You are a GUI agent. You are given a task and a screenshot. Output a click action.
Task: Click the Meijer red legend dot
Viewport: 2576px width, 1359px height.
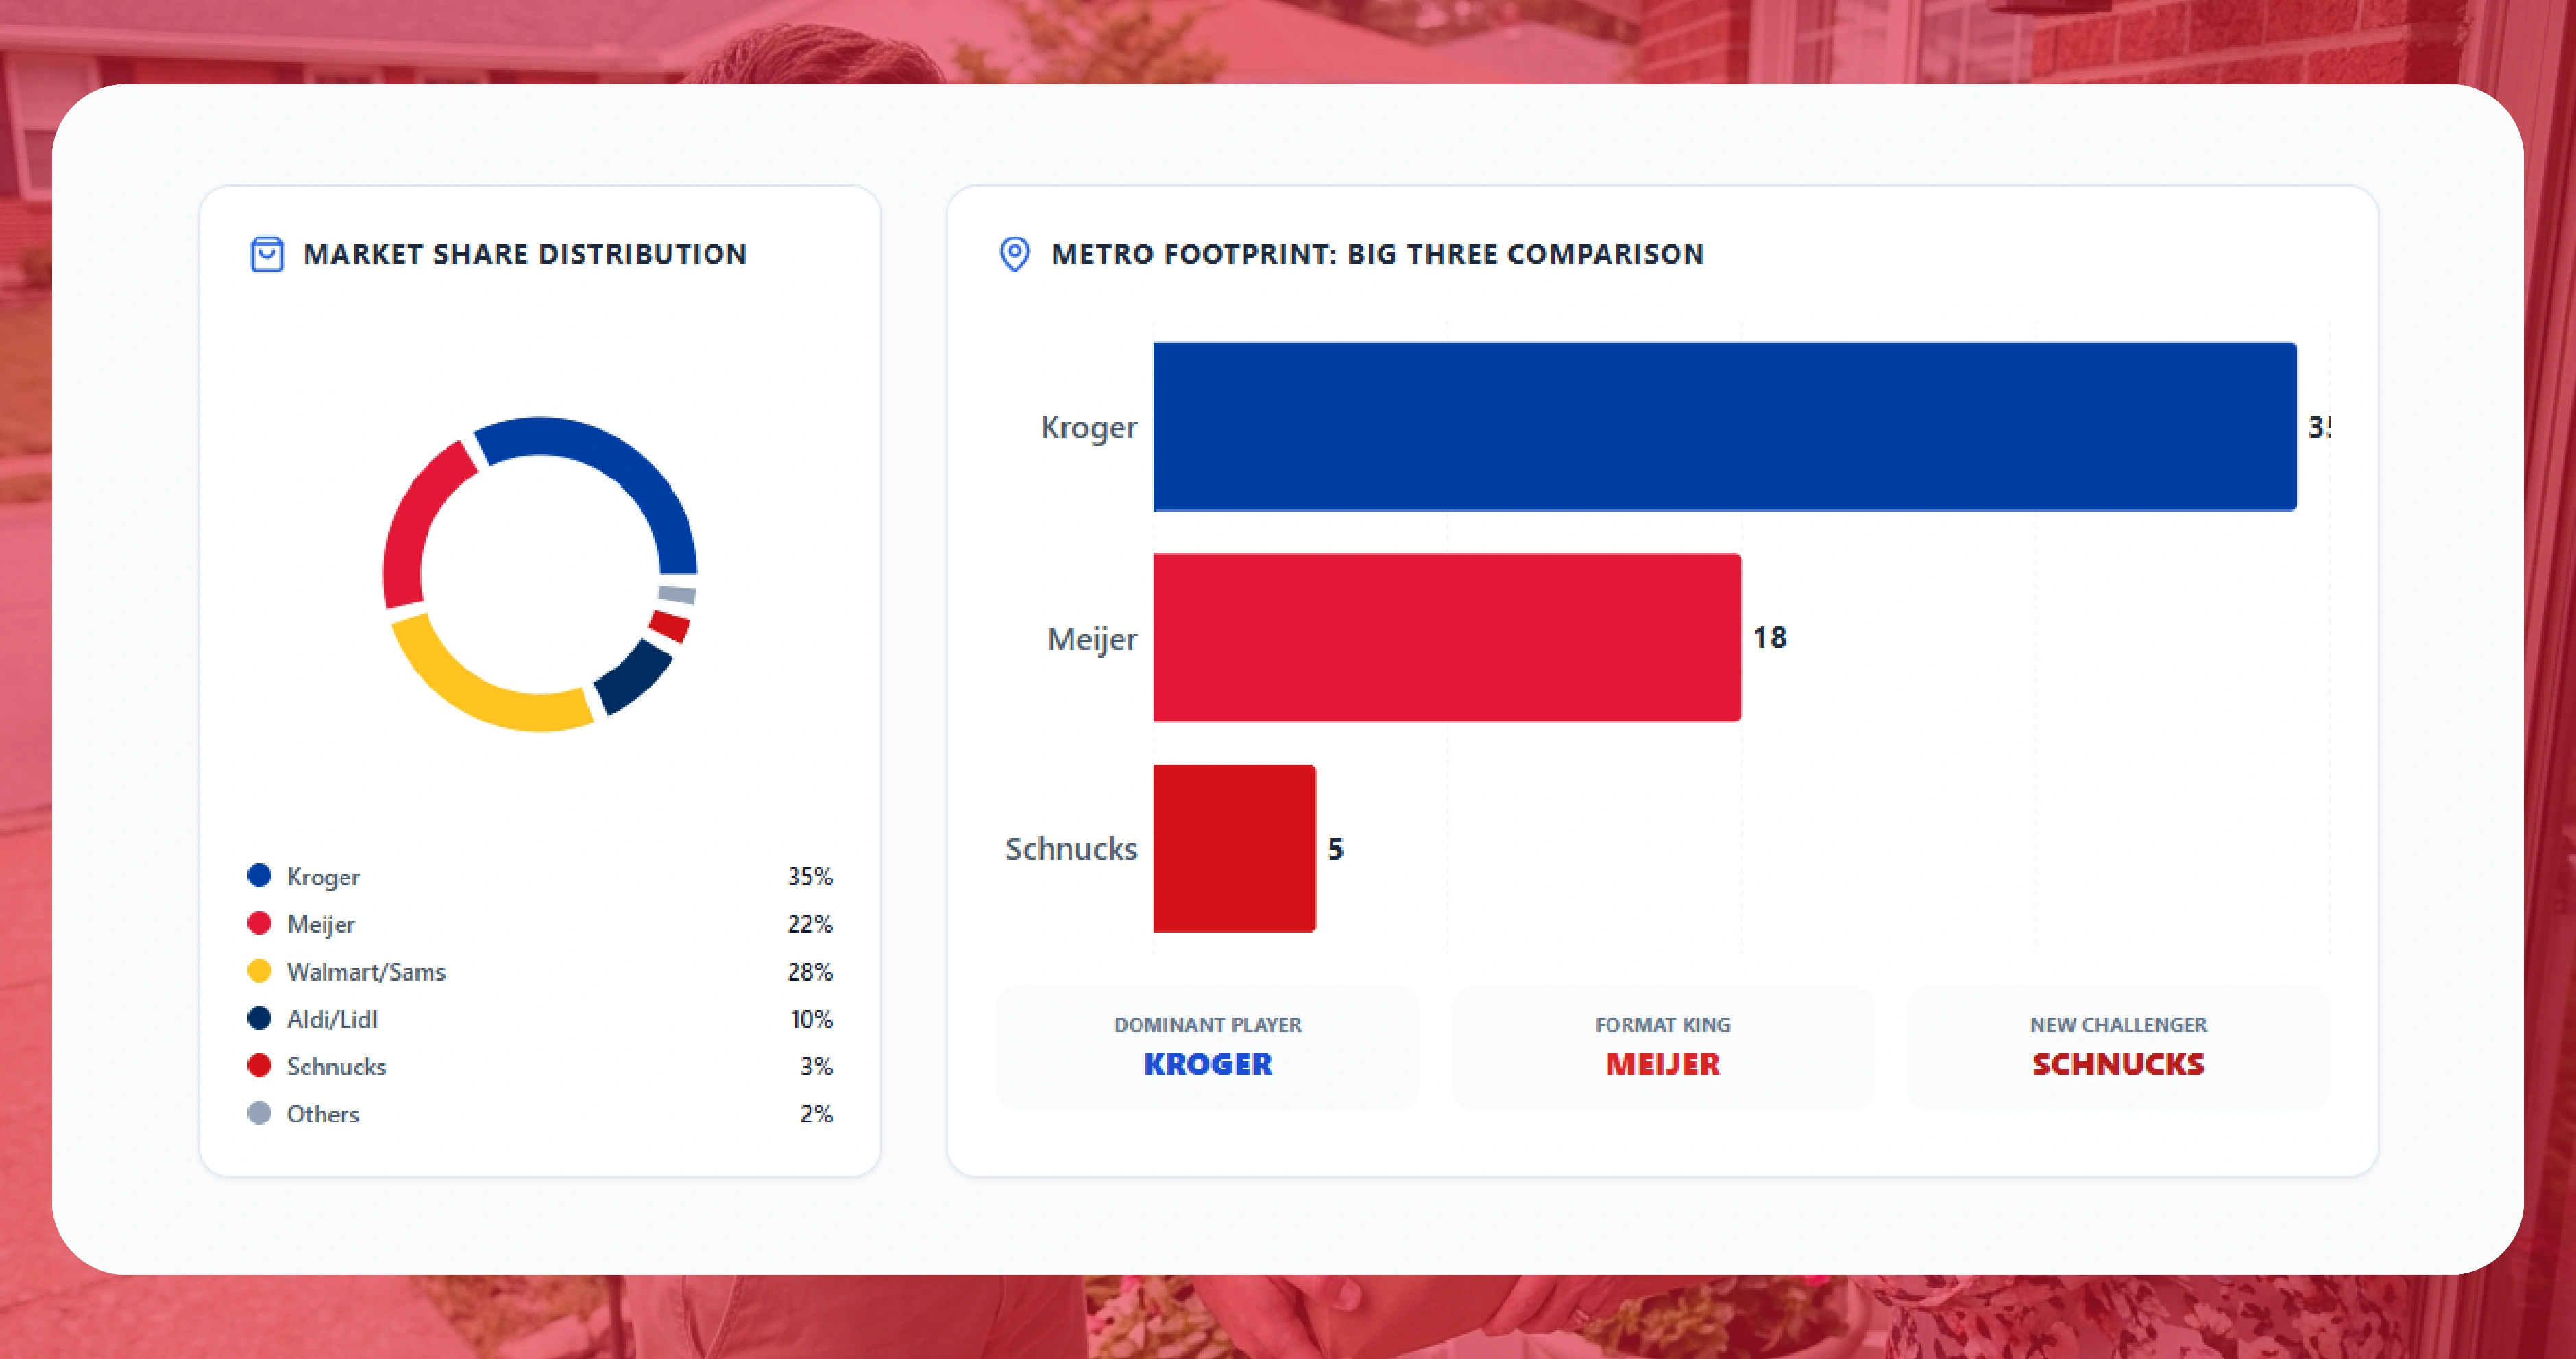pos(259,923)
